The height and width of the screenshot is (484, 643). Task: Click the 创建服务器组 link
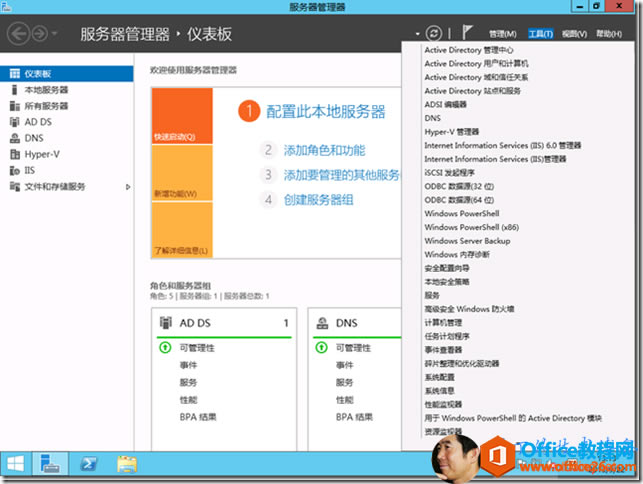pyautogui.click(x=319, y=200)
